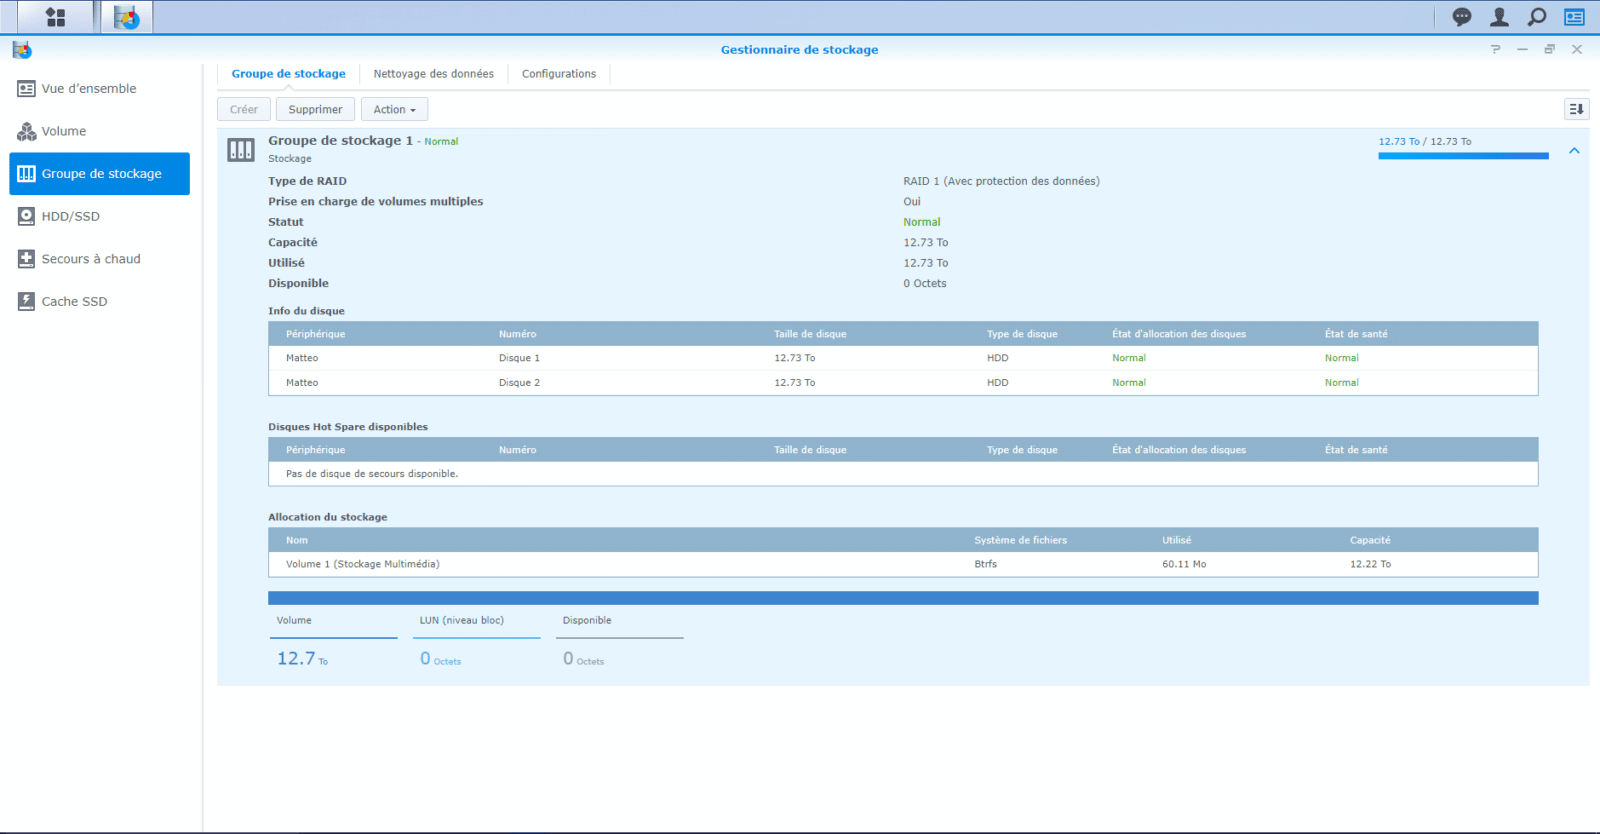
Task: Switch to the Configurations tab
Action: 558,74
